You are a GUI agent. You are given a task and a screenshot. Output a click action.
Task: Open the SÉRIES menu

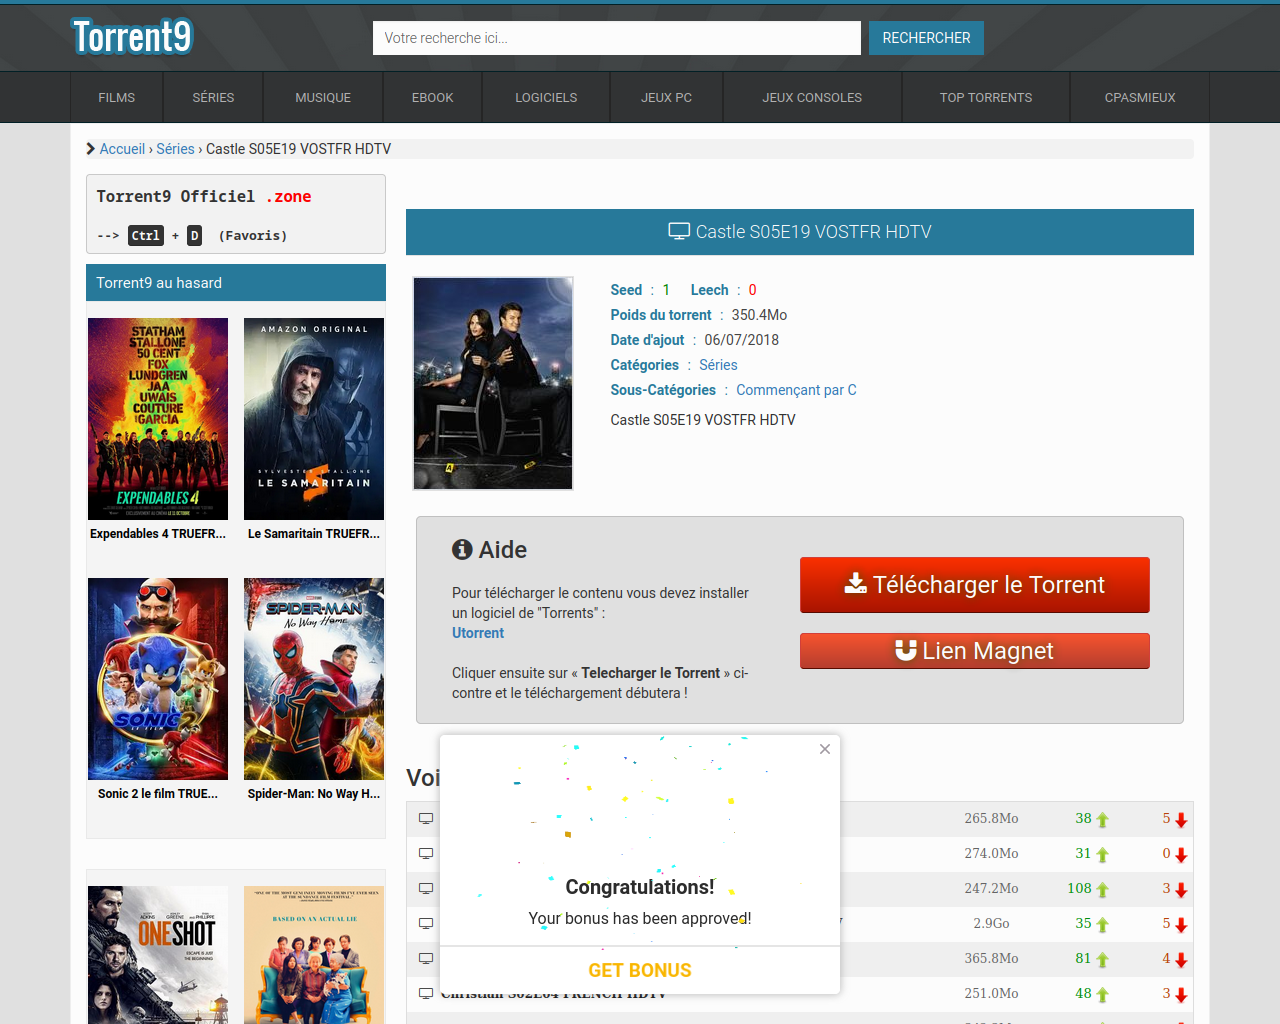pyautogui.click(x=213, y=97)
